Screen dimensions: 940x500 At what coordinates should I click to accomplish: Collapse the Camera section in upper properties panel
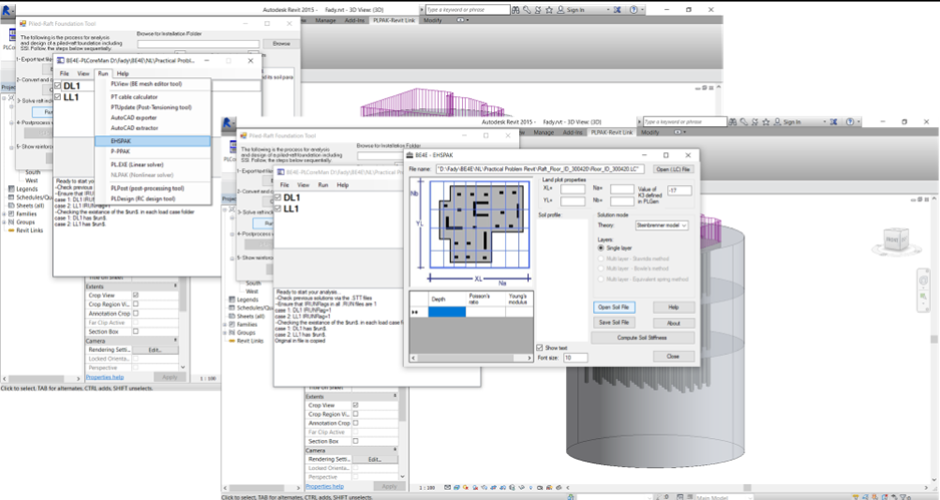click(176, 341)
